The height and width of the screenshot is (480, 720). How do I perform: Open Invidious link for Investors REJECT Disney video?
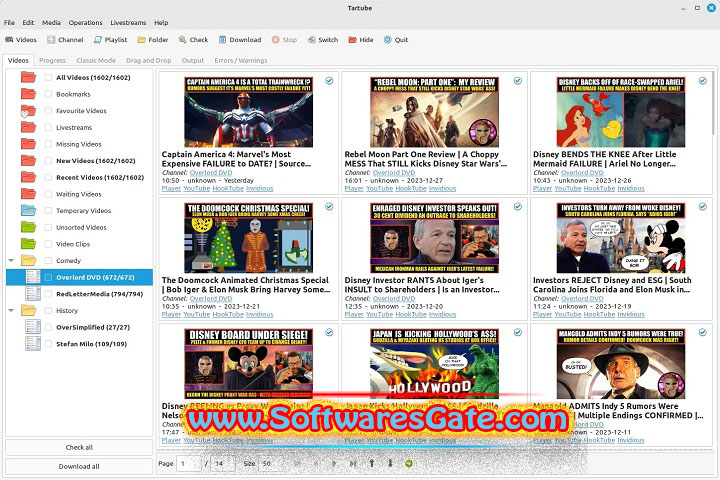click(x=630, y=314)
